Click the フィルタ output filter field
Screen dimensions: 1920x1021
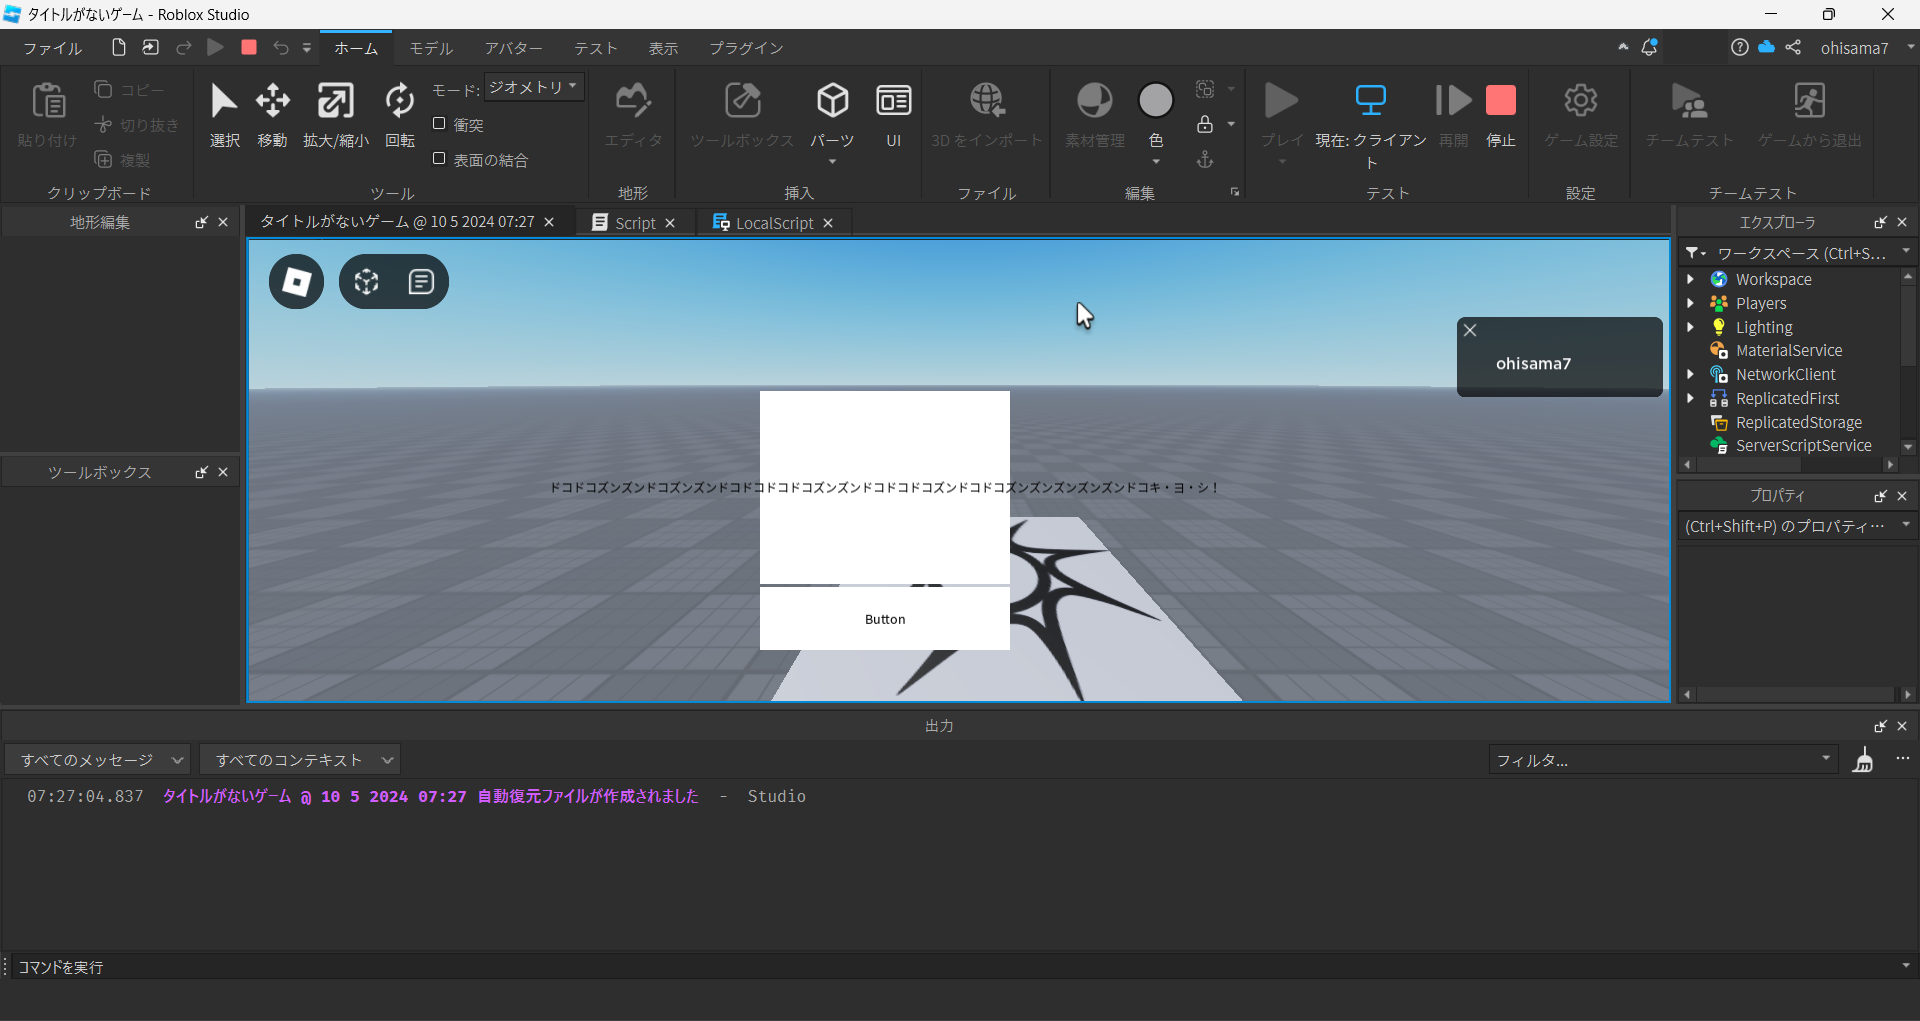point(1664,760)
